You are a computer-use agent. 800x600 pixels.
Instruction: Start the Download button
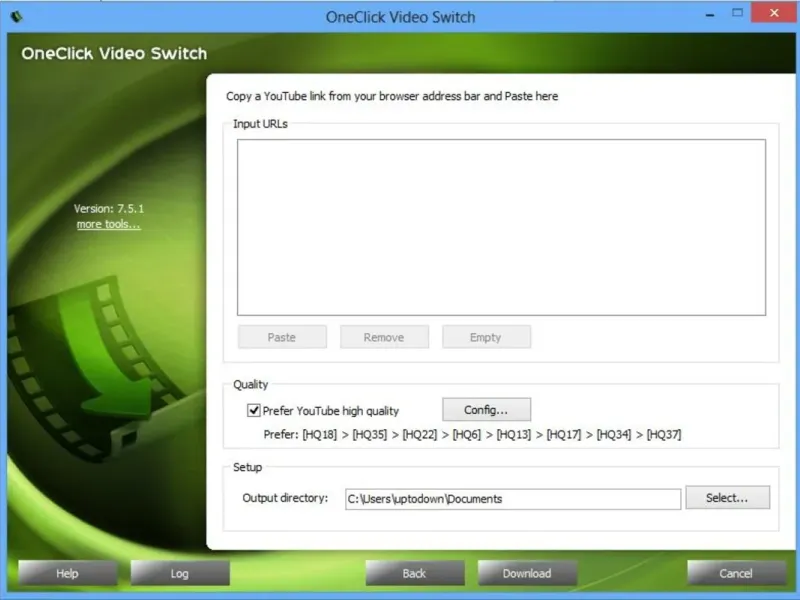pyautogui.click(x=527, y=573)
